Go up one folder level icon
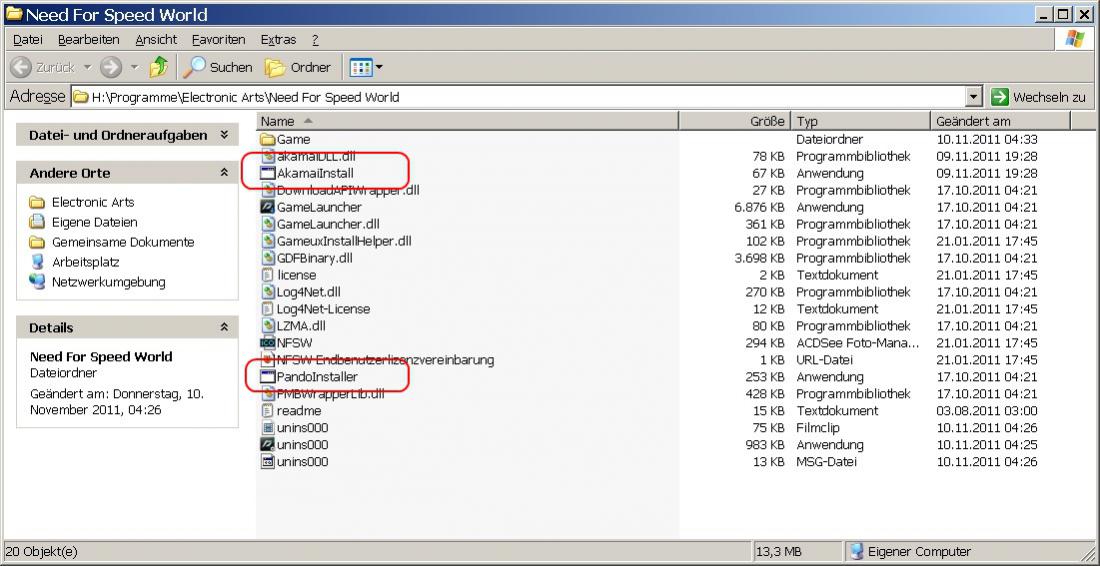This screenshot has width=1100, height=566. click(159, 67)
